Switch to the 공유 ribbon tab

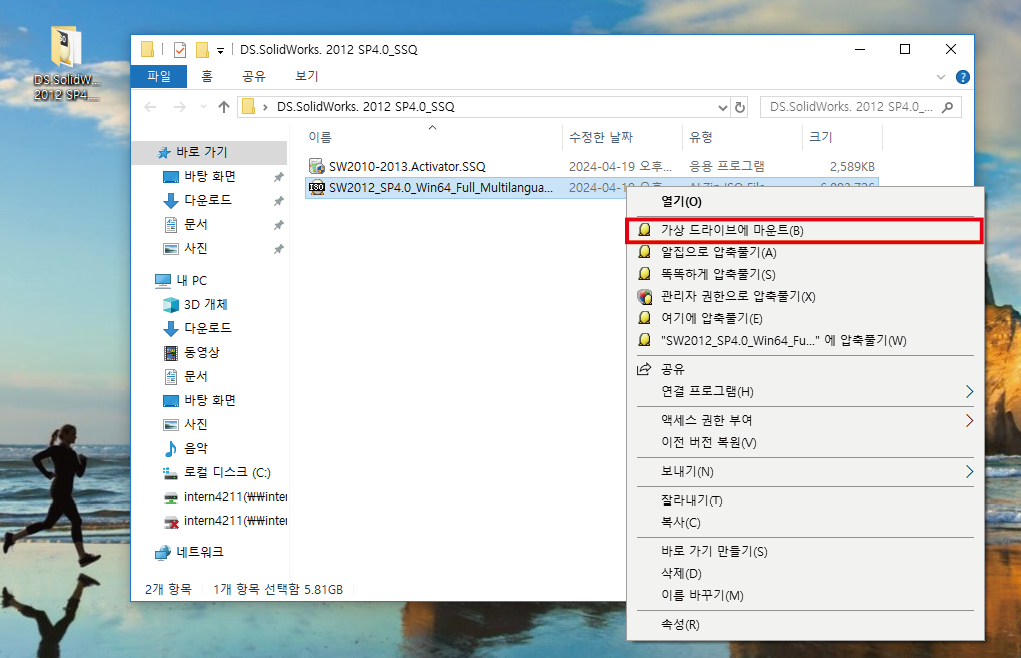(254, 76)
